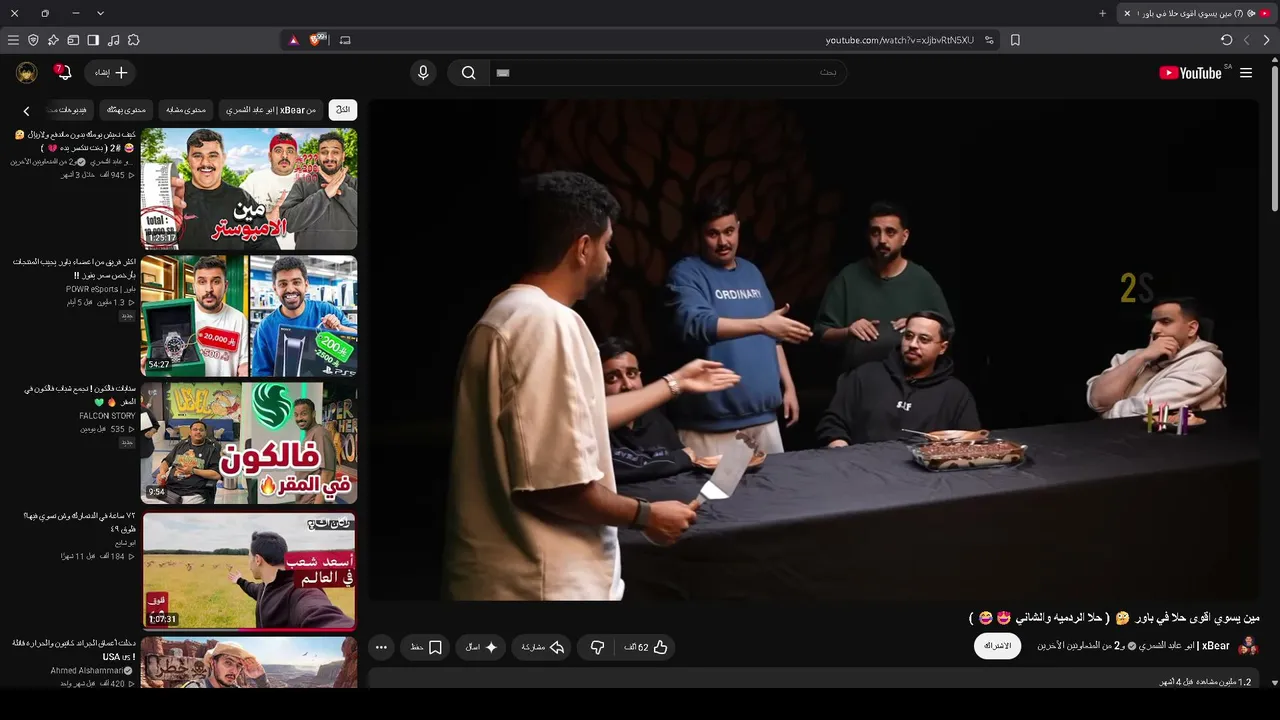1280x720 pixels.
Task: Click the اسأل sparkle Ask button
Action: [x=481, y=647]
